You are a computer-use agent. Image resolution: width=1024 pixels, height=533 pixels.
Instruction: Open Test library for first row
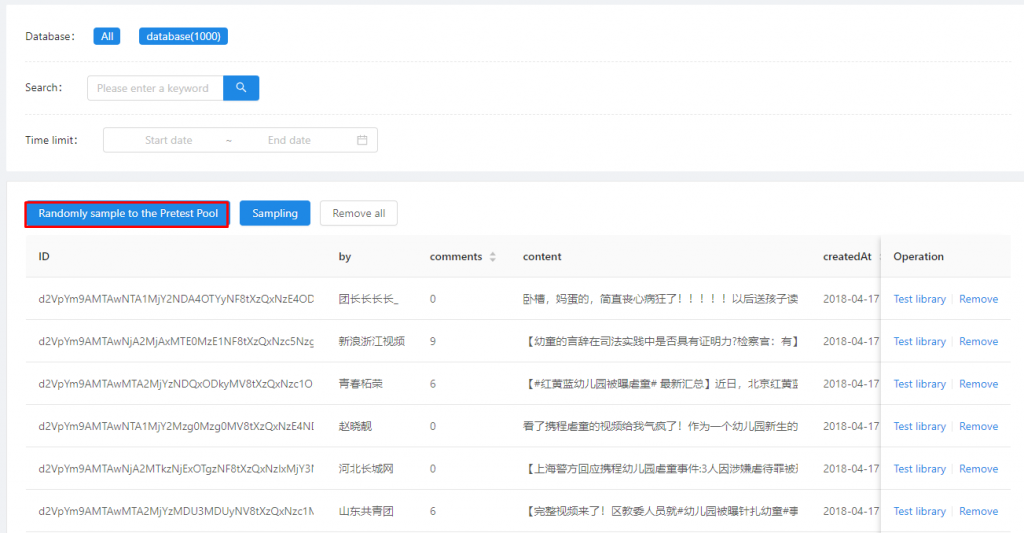(x=919, y=299)
